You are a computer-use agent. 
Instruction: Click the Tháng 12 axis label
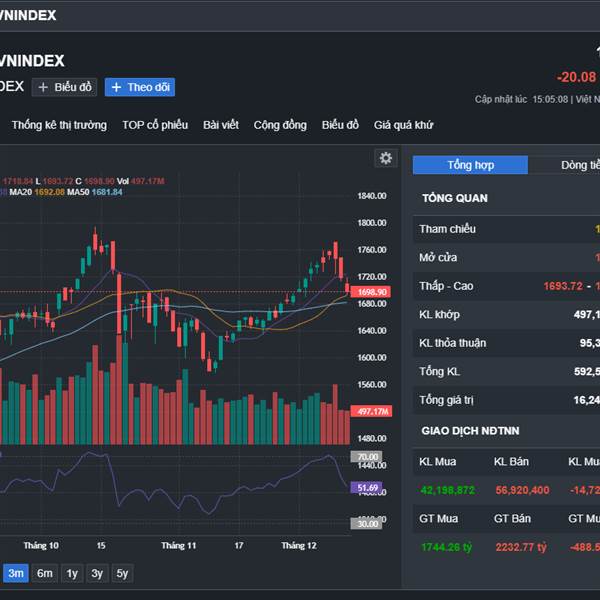click(x=299, y=546)
